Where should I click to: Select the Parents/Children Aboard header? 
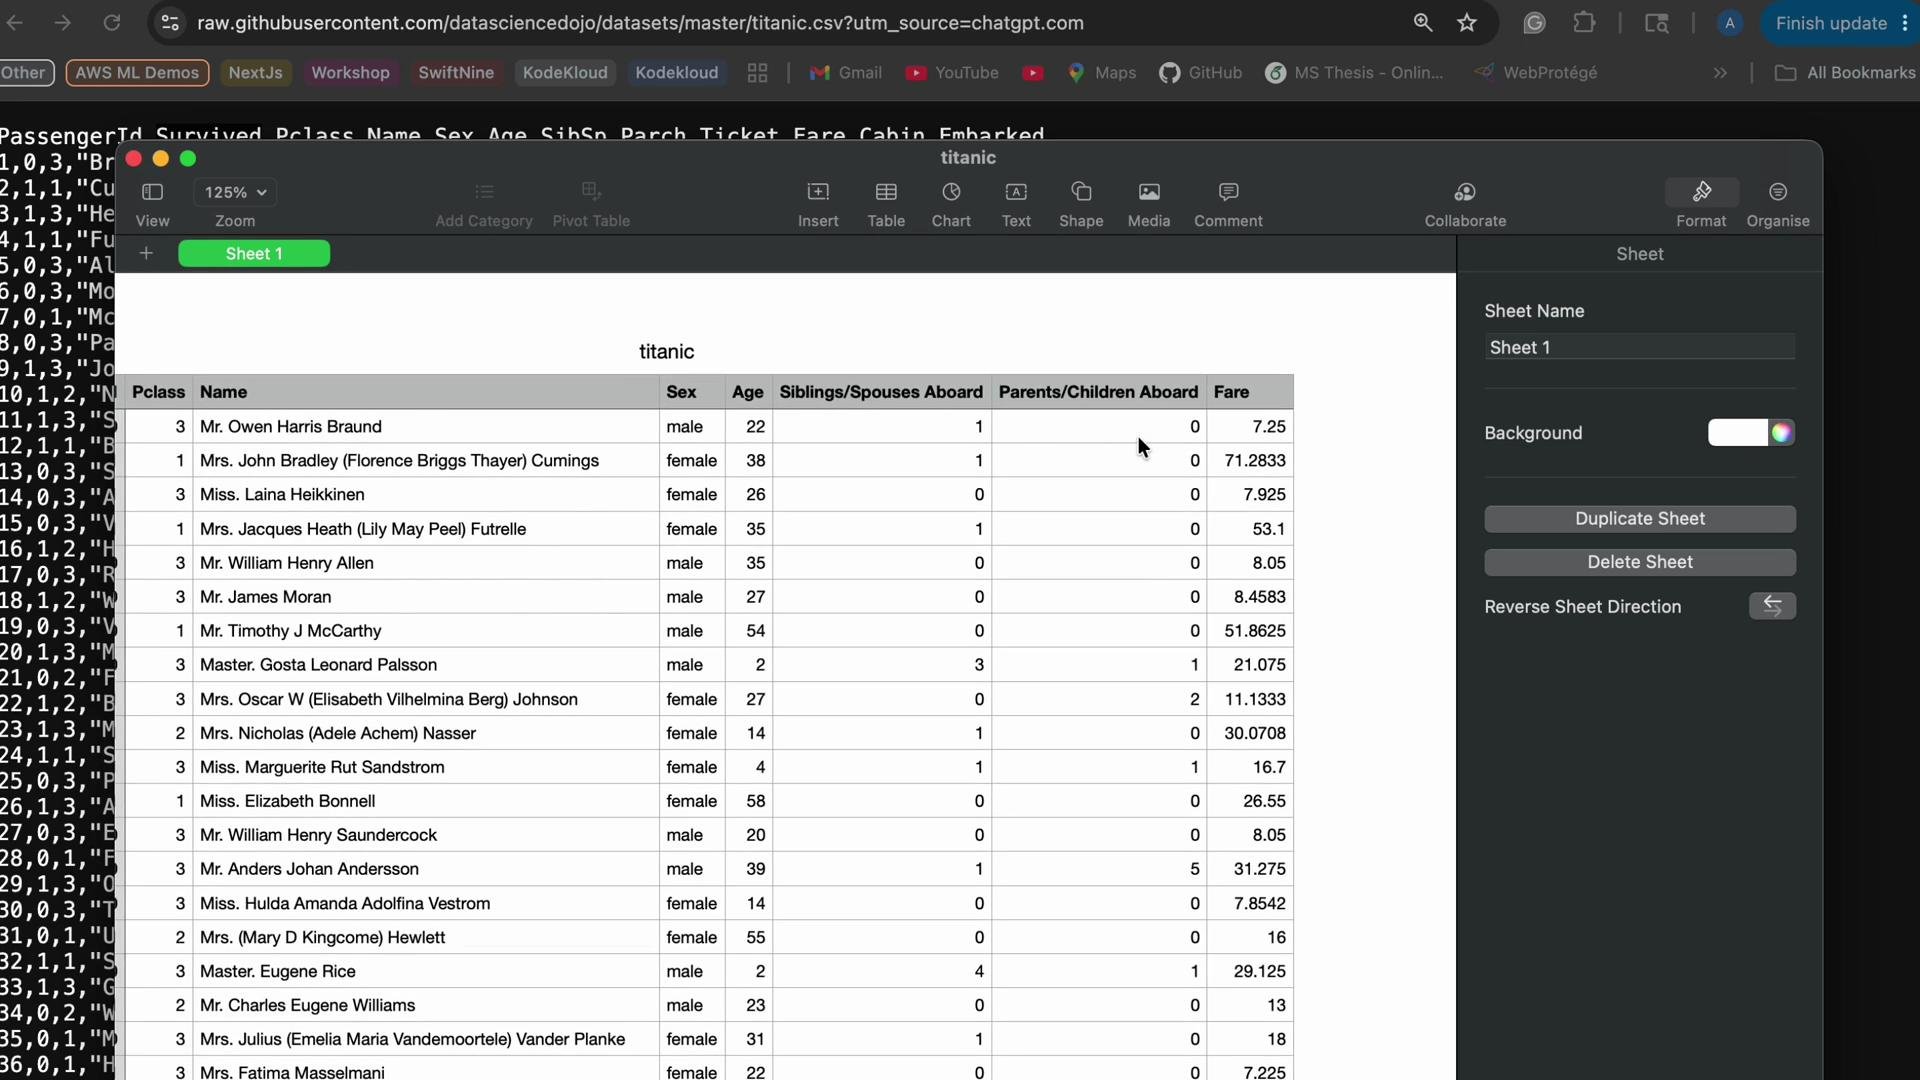[x=1098, y=392]
